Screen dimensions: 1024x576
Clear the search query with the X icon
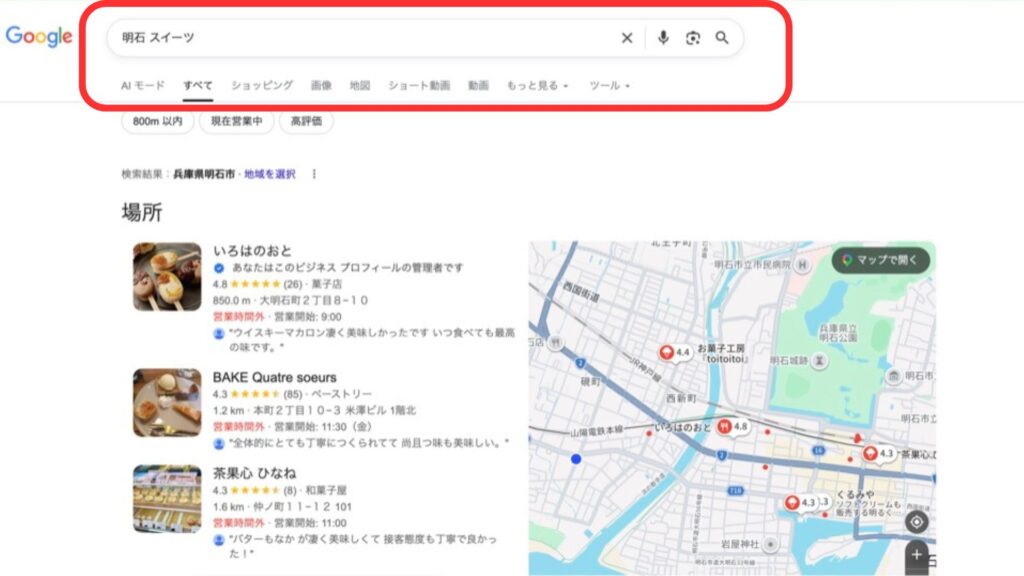(x=627, y=38)
